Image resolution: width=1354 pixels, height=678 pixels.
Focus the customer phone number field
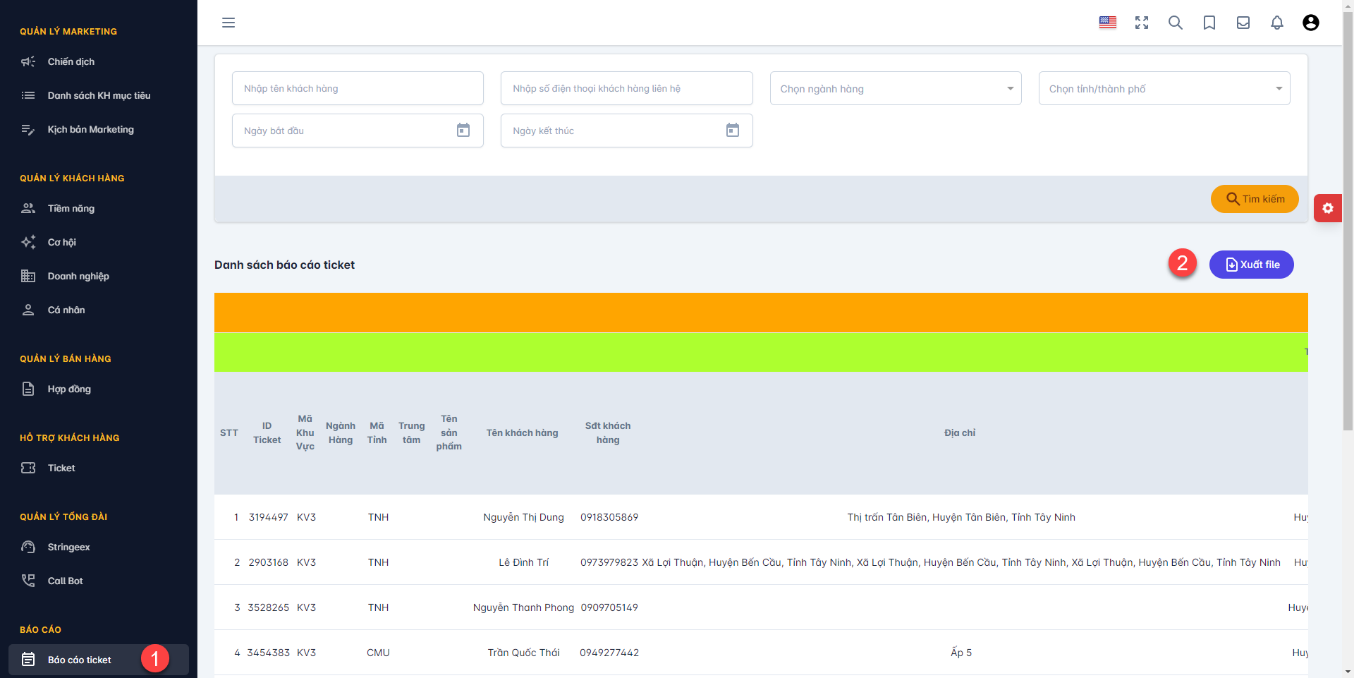pos(627,88)
